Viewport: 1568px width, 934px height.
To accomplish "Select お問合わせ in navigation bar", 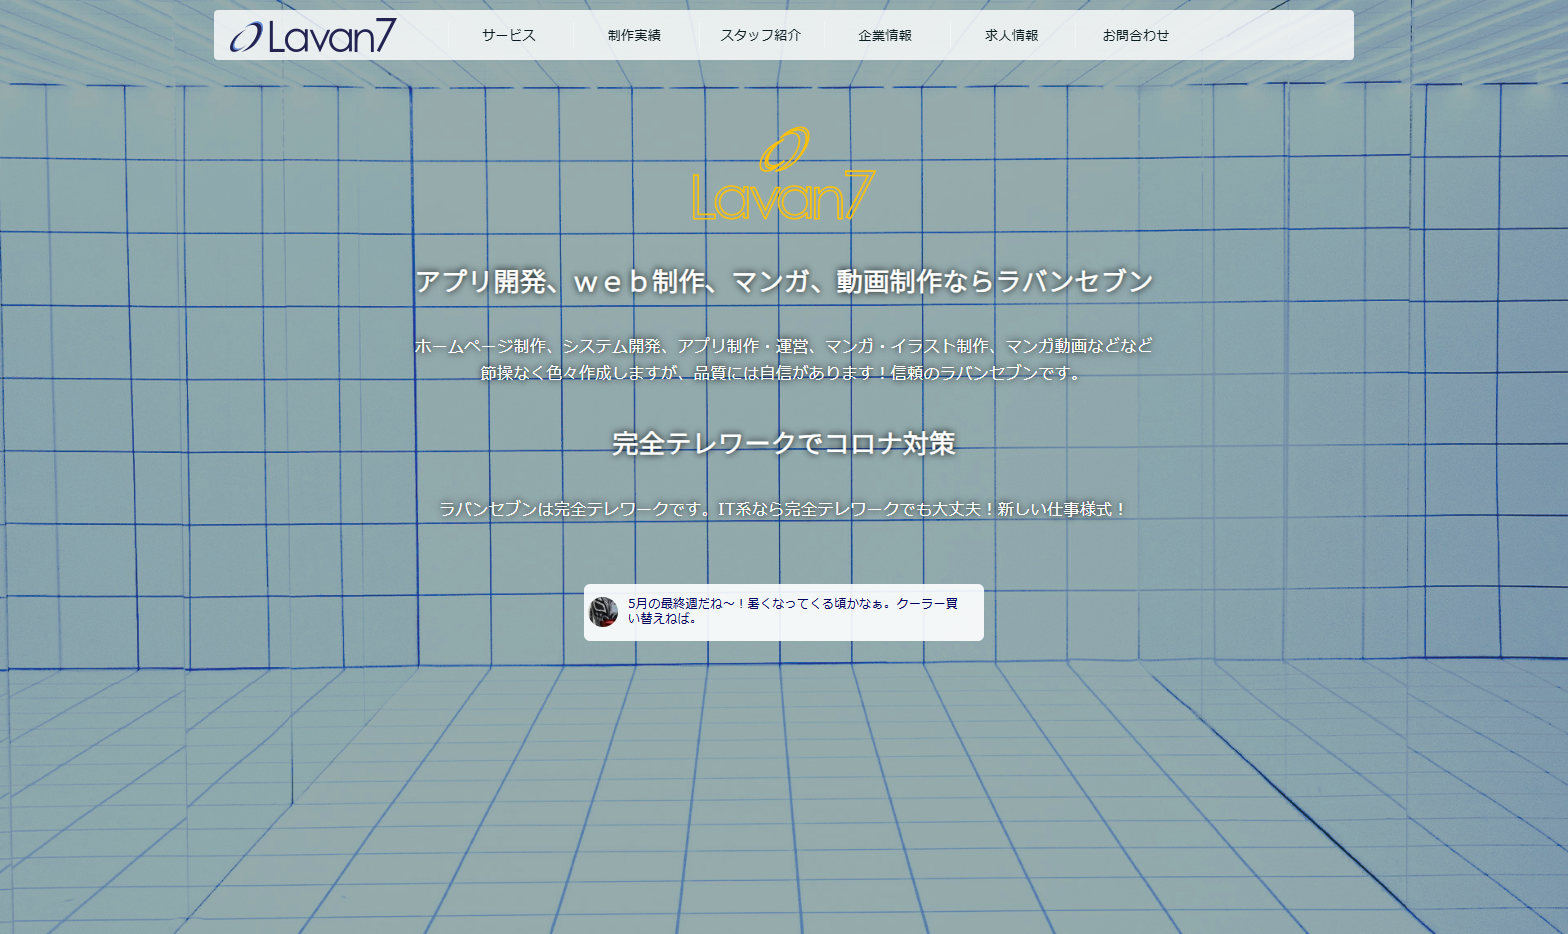I will [x=1136, y=35].
